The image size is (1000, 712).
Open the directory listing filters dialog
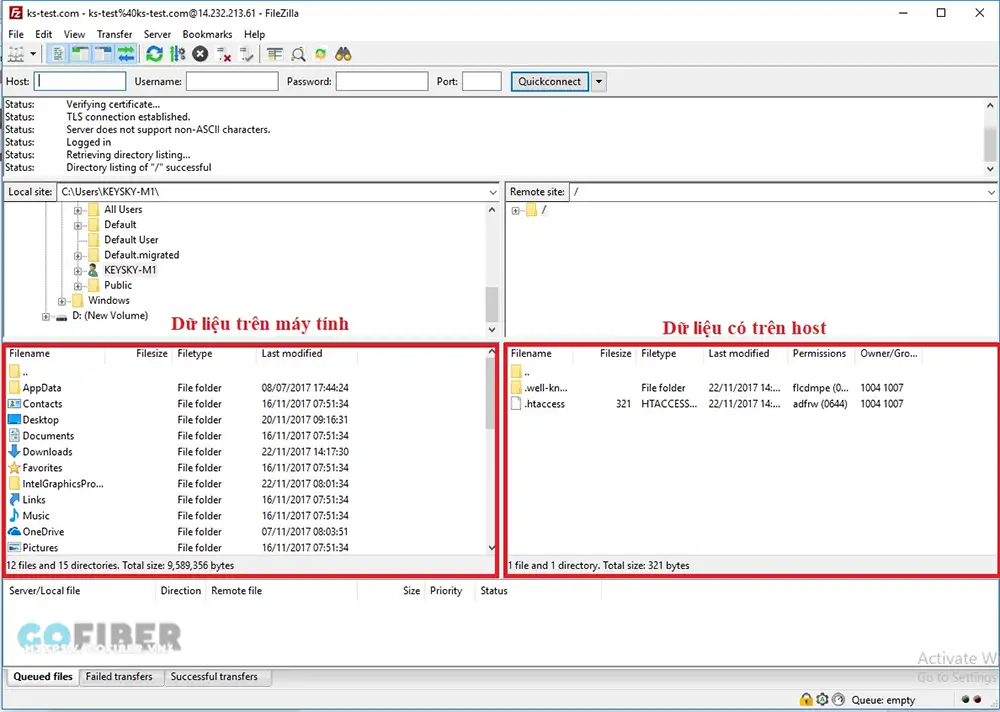pyautogui.click(x=275, y=54)
